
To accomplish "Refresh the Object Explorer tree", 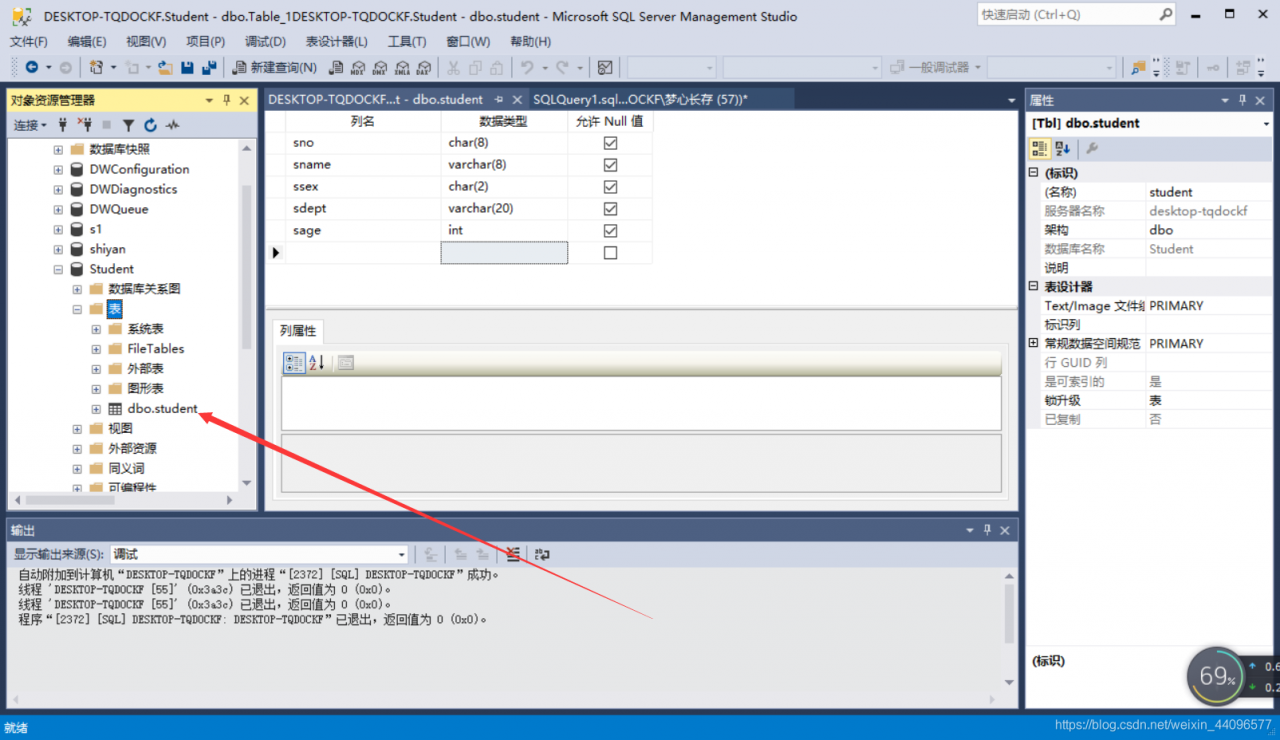I will point(150,125).
